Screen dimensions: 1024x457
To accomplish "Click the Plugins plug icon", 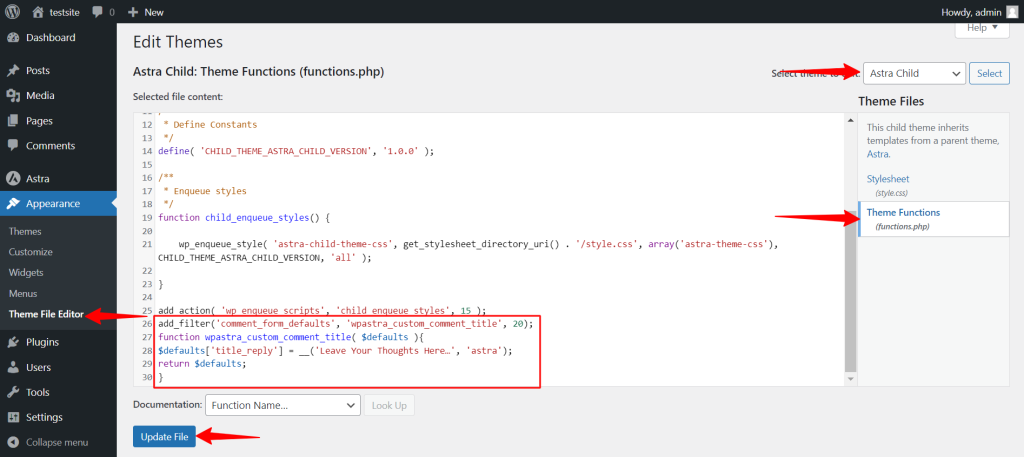I will pyautogui.click(x=13, y=342).
